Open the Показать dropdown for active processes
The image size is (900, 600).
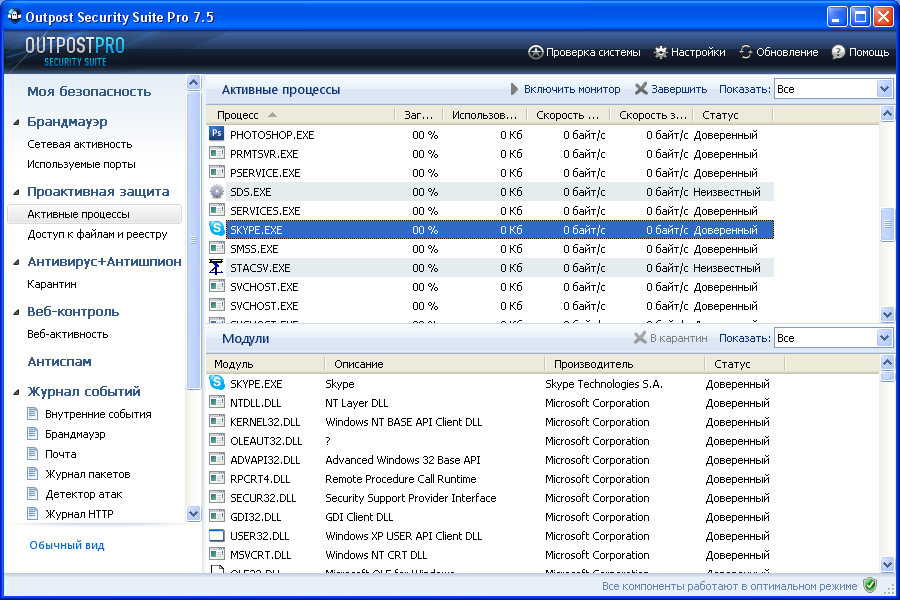click(883, 89)
